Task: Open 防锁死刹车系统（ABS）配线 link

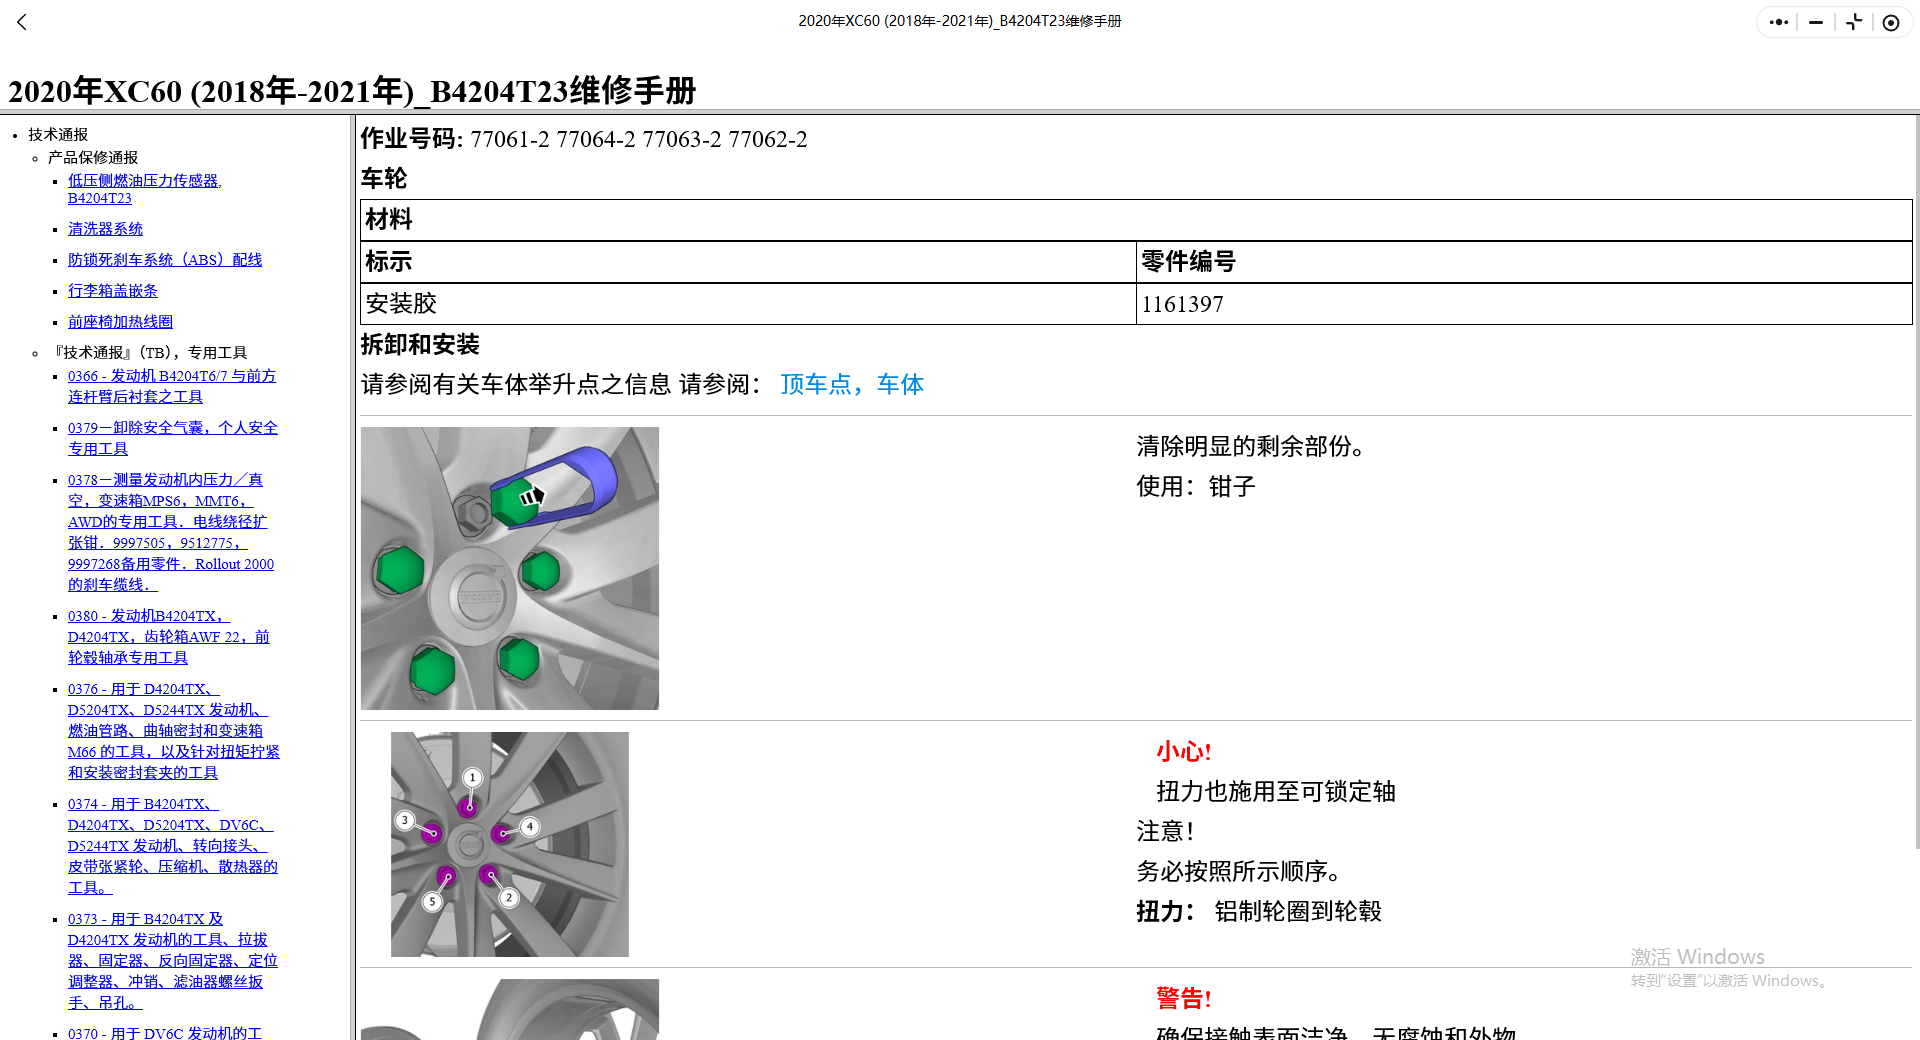Action: 165,260
